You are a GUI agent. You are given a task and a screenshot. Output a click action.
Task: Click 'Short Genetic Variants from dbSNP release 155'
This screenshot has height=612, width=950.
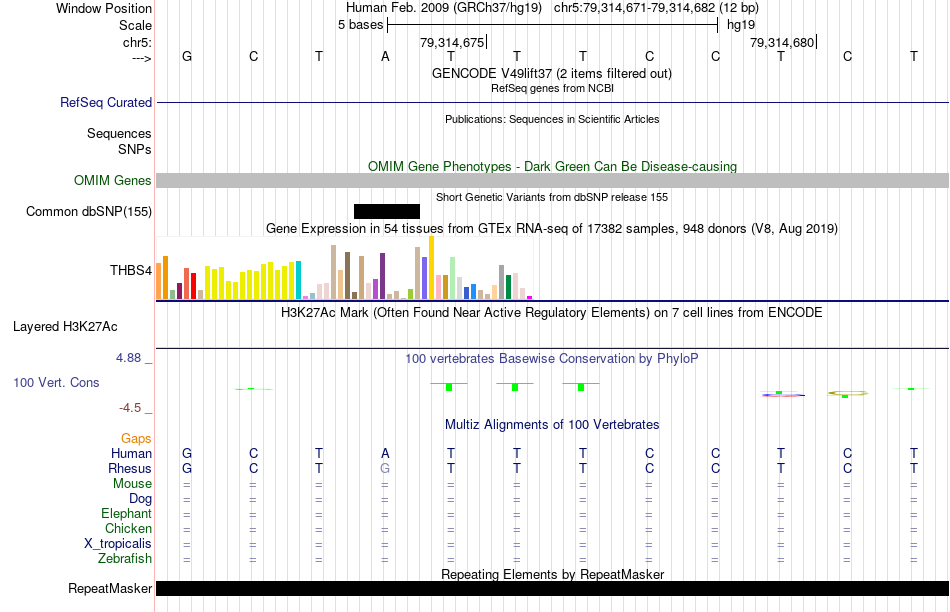(552, 197)
